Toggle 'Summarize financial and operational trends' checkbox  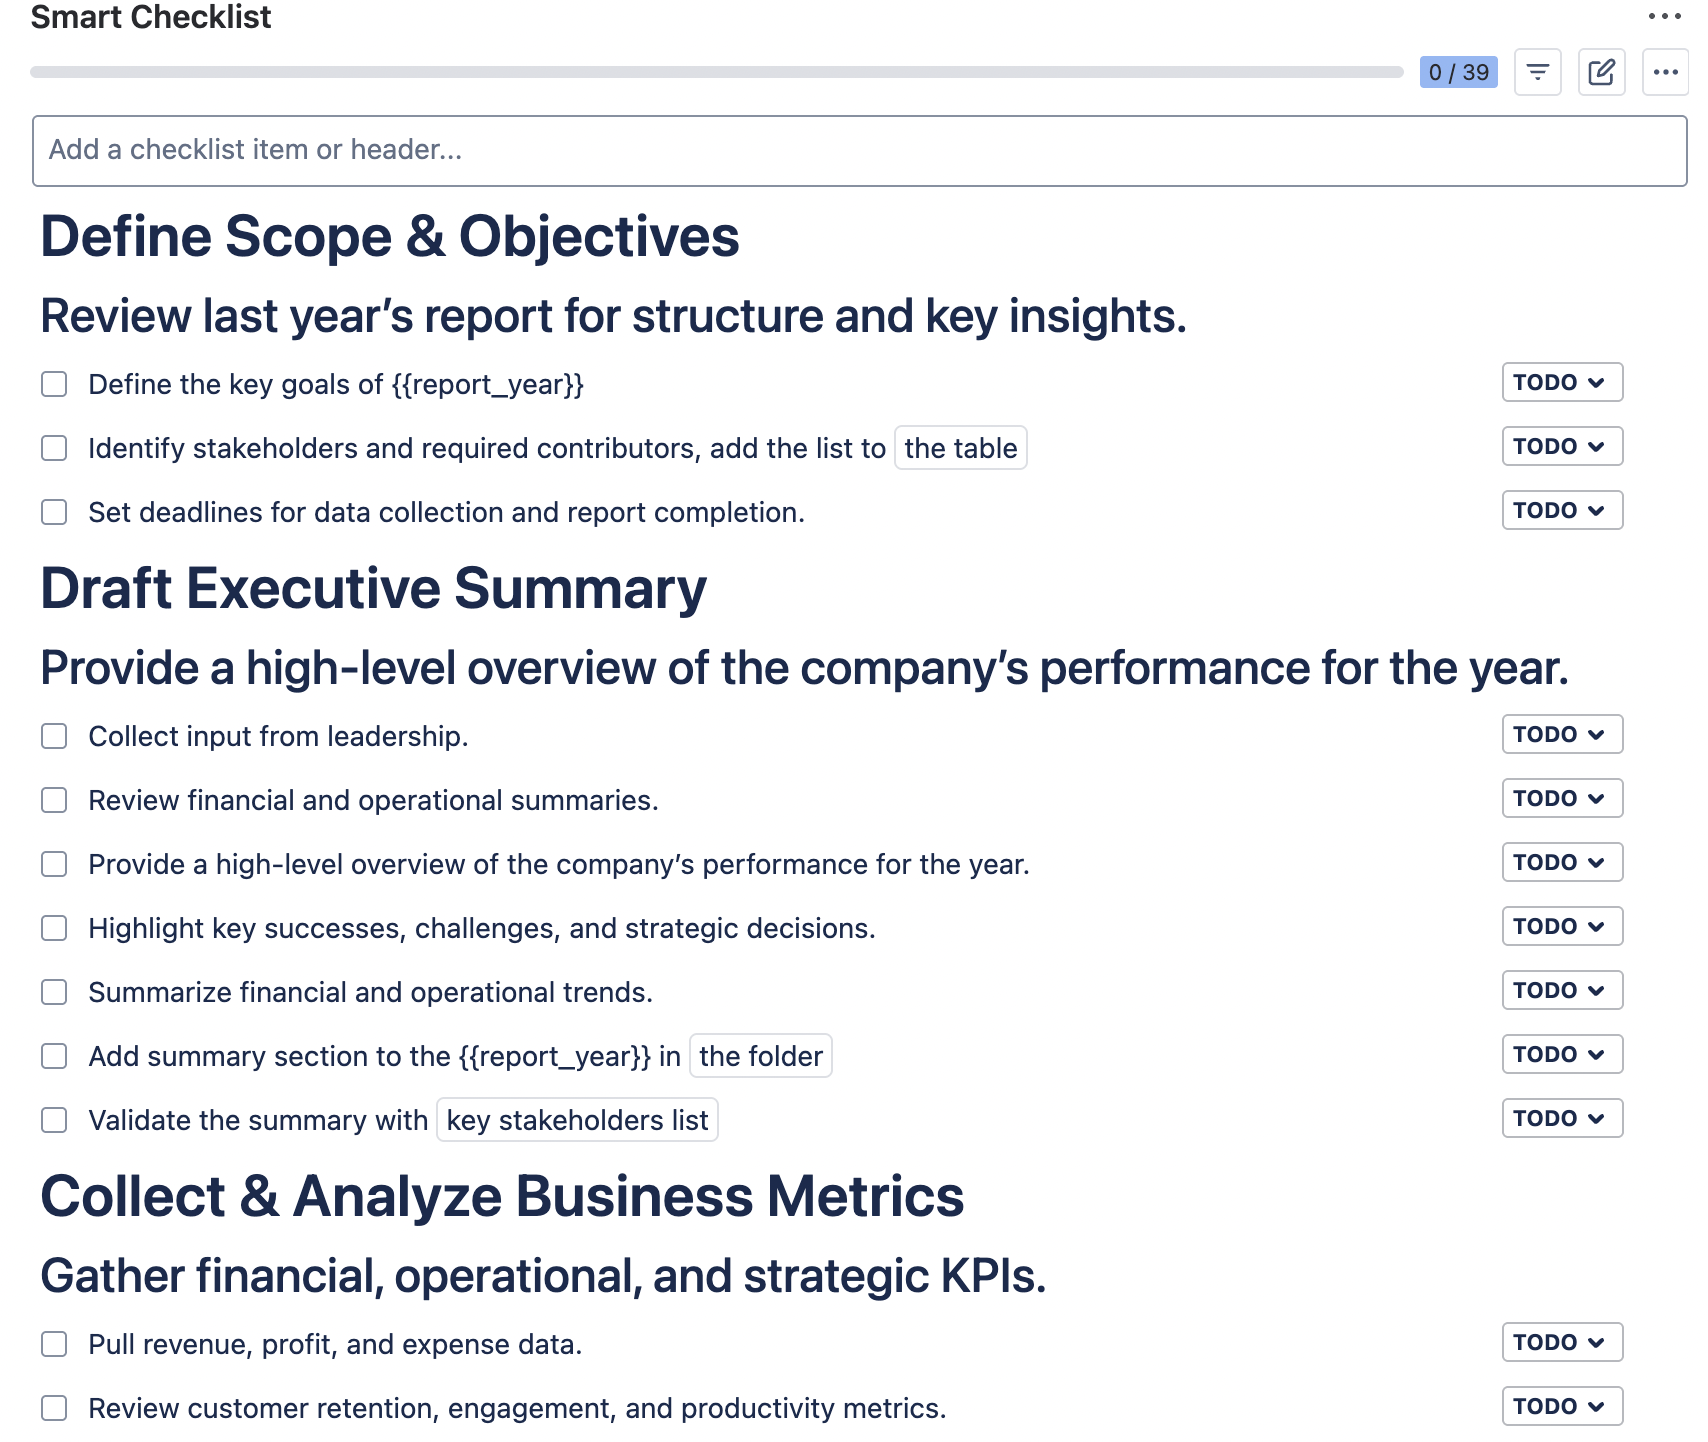(x=54, y=992)
